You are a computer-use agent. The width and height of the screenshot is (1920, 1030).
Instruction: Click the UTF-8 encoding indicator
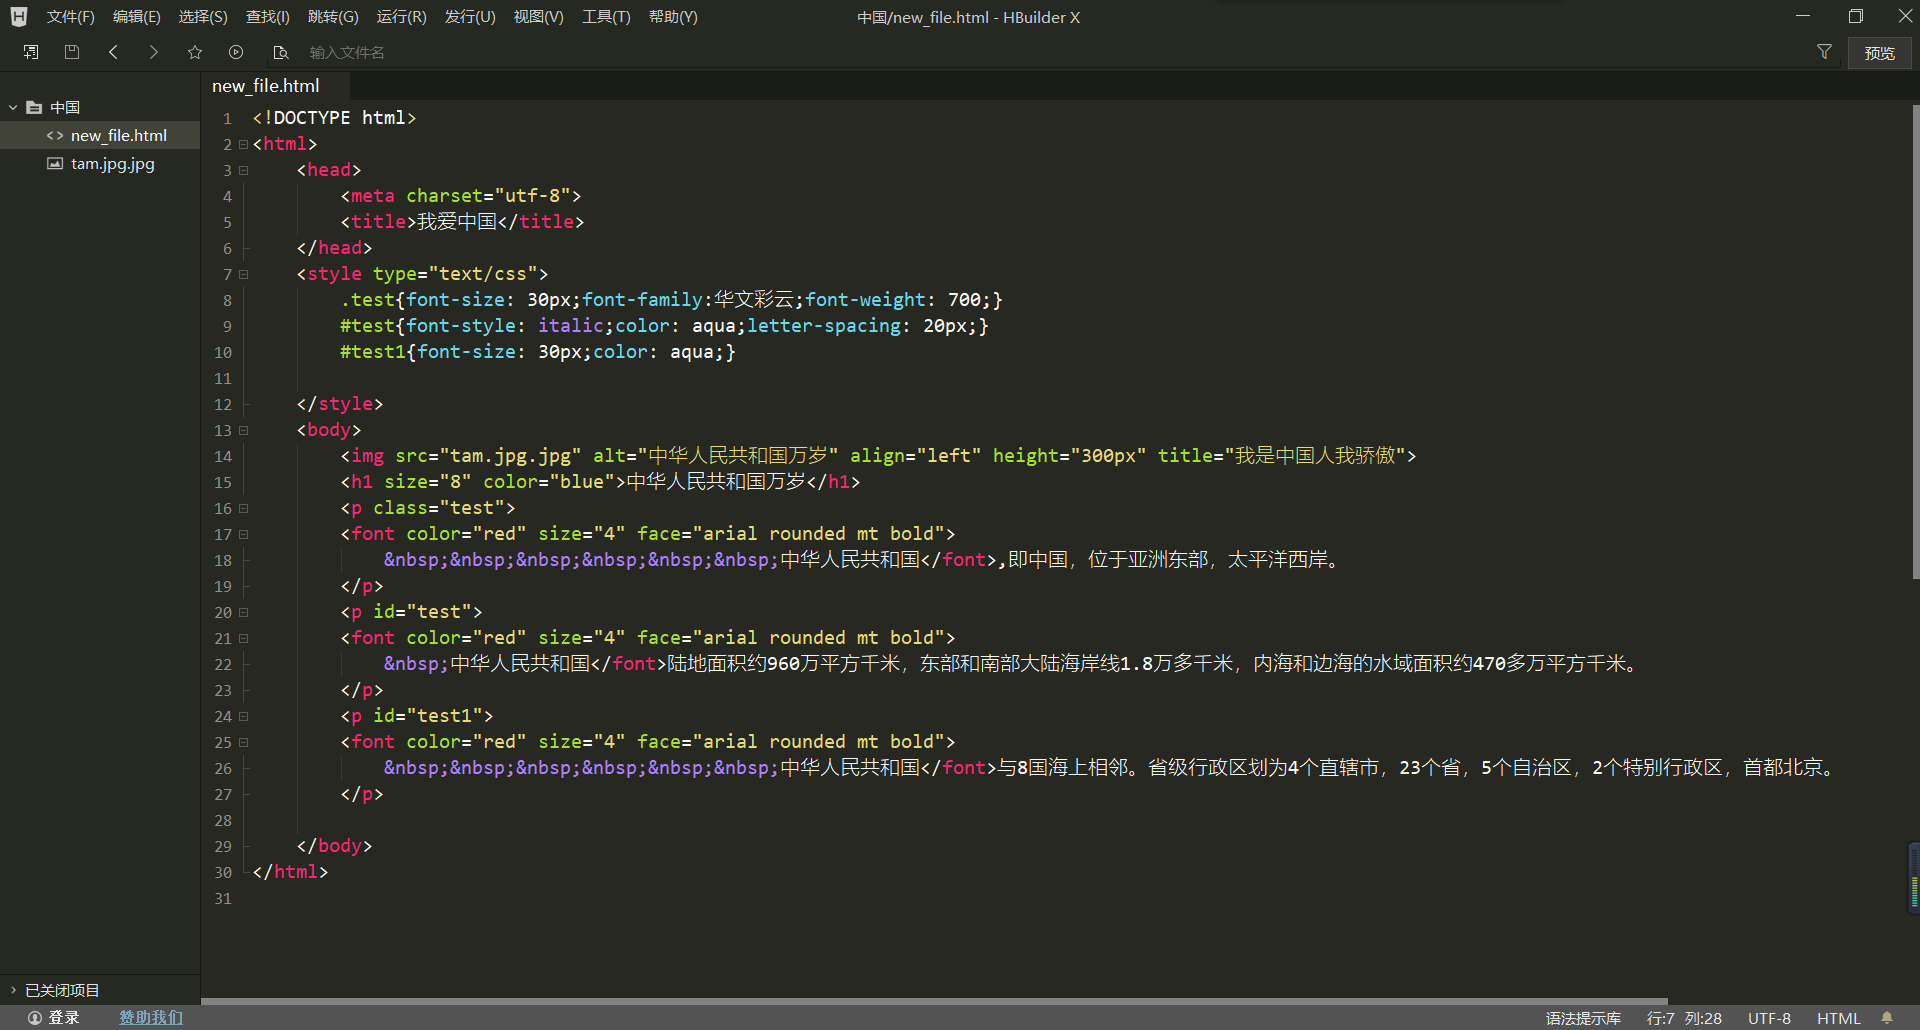(x=1769, y=1018)
